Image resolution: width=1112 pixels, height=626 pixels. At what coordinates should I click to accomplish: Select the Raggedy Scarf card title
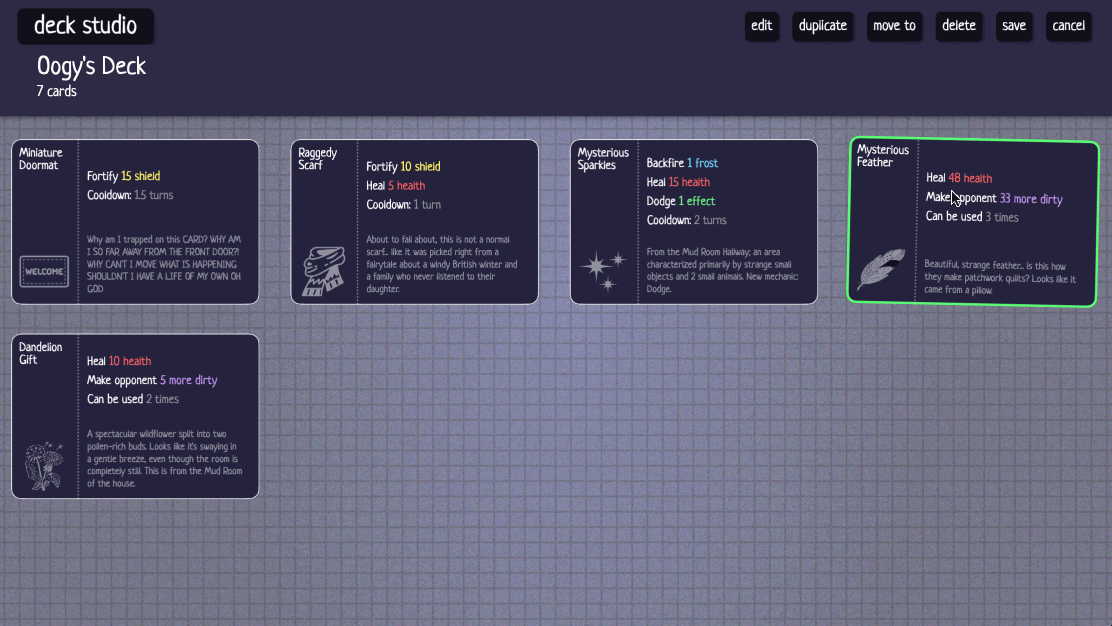tap(318, 159)
